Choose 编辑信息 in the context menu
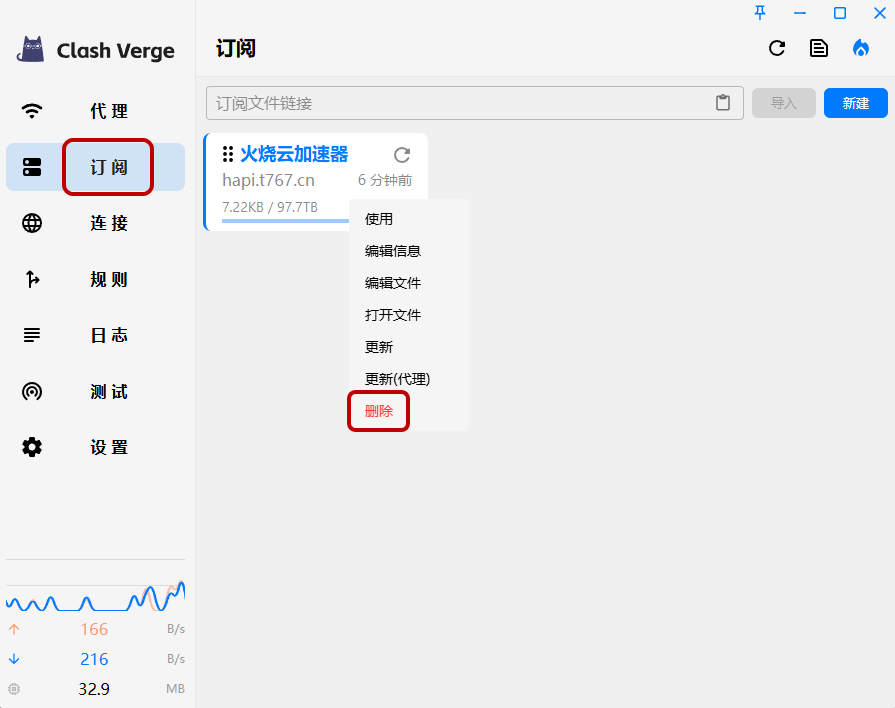The width and height of the screenshot is (895, 708). pos(393,251)
